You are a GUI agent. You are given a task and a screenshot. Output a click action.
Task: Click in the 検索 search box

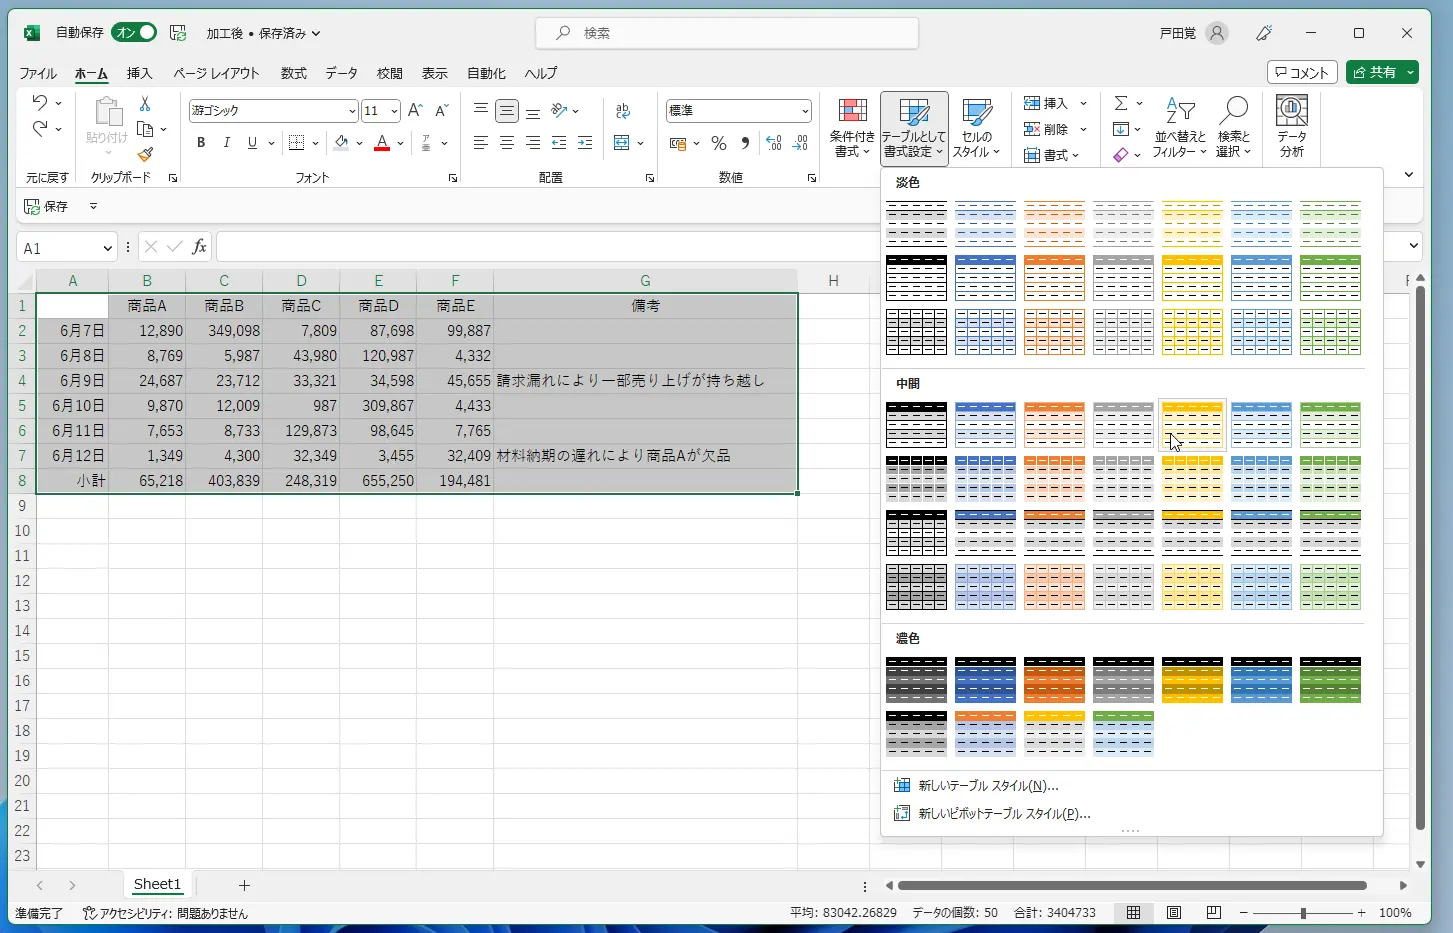(727, 33)
